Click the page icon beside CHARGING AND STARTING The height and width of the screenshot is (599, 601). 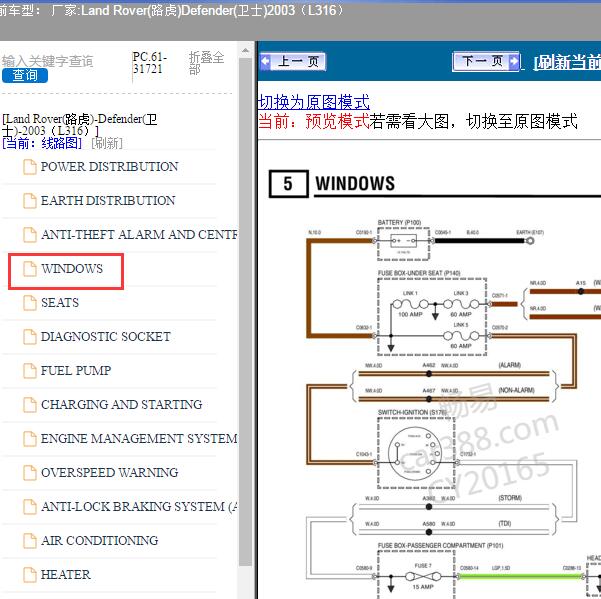(x=30, y=404)
